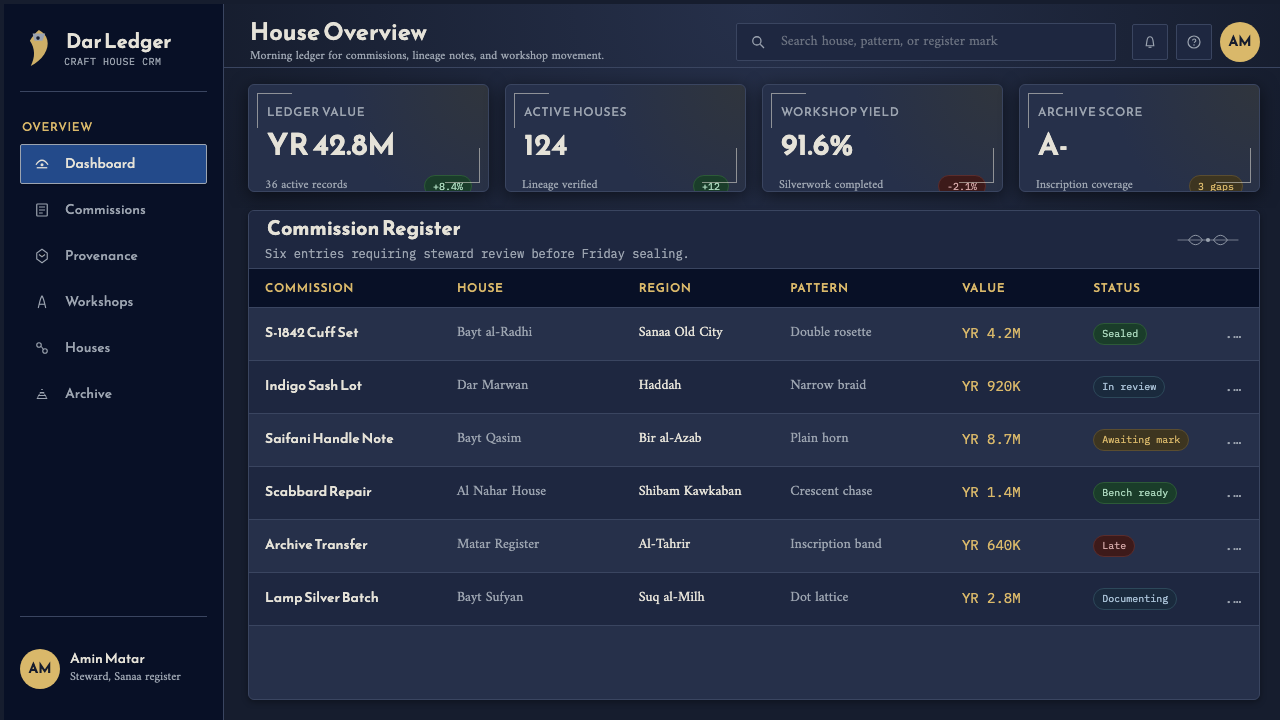The width and height of the screenshot is (1280, 720).
Task: Click the Provenance hexagon icon
Action: click(x=42, y=256)
